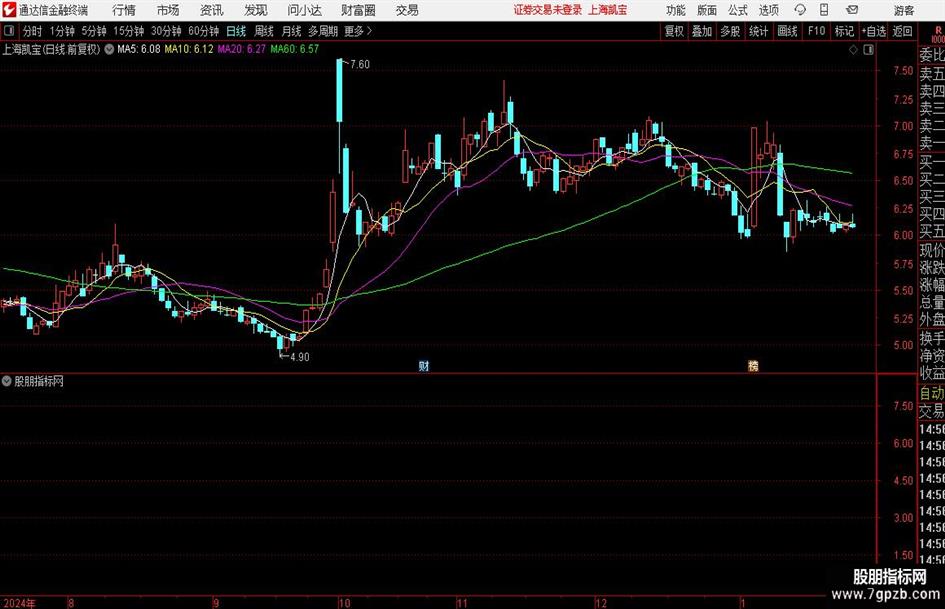Click the 财 marker on the chart
This screenshot has width=945, height=609.
pos(424,365)
